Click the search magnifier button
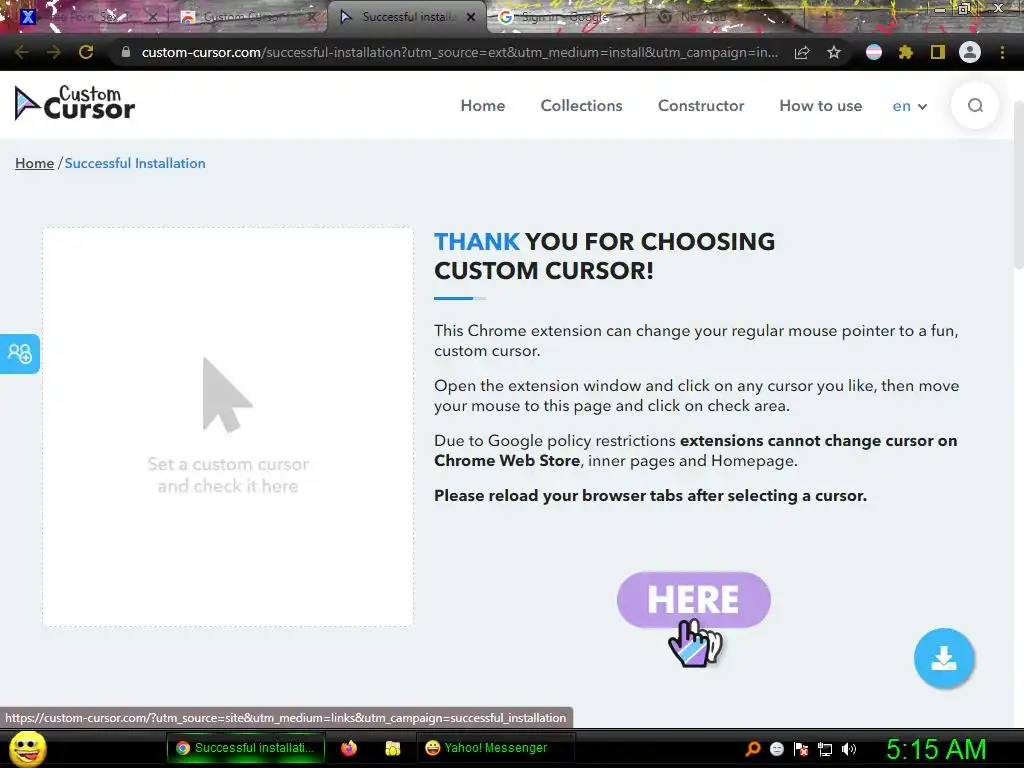The height and width of the screenshot is (768, 1024). (975, 106)
